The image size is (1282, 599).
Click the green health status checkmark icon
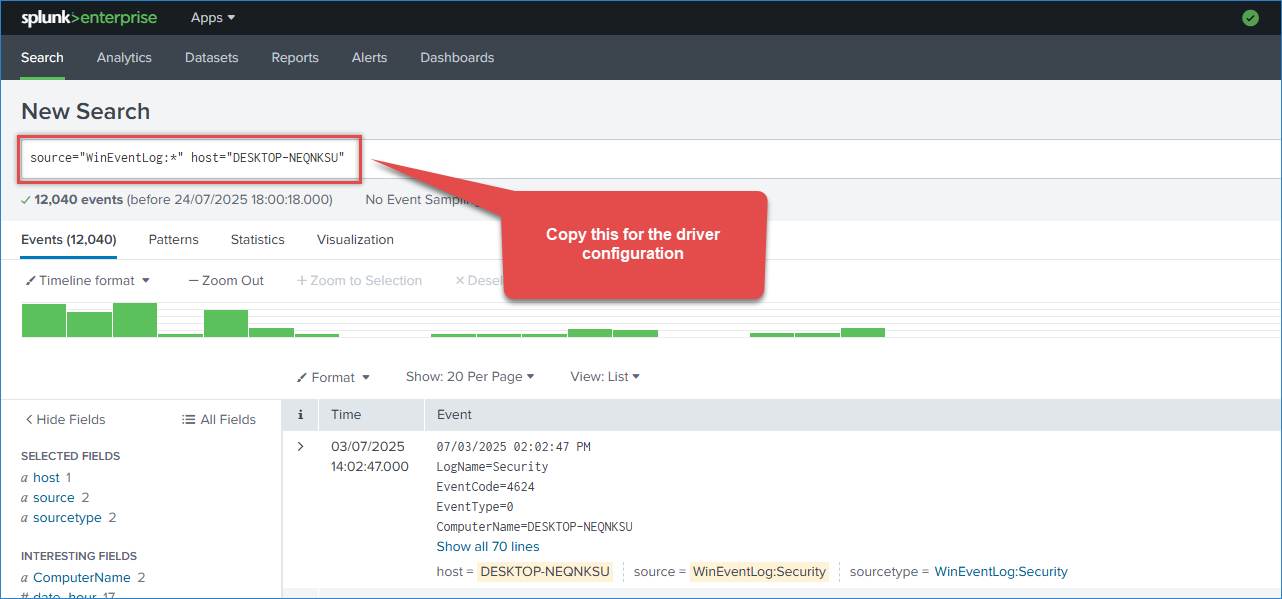click(1250, 18)
